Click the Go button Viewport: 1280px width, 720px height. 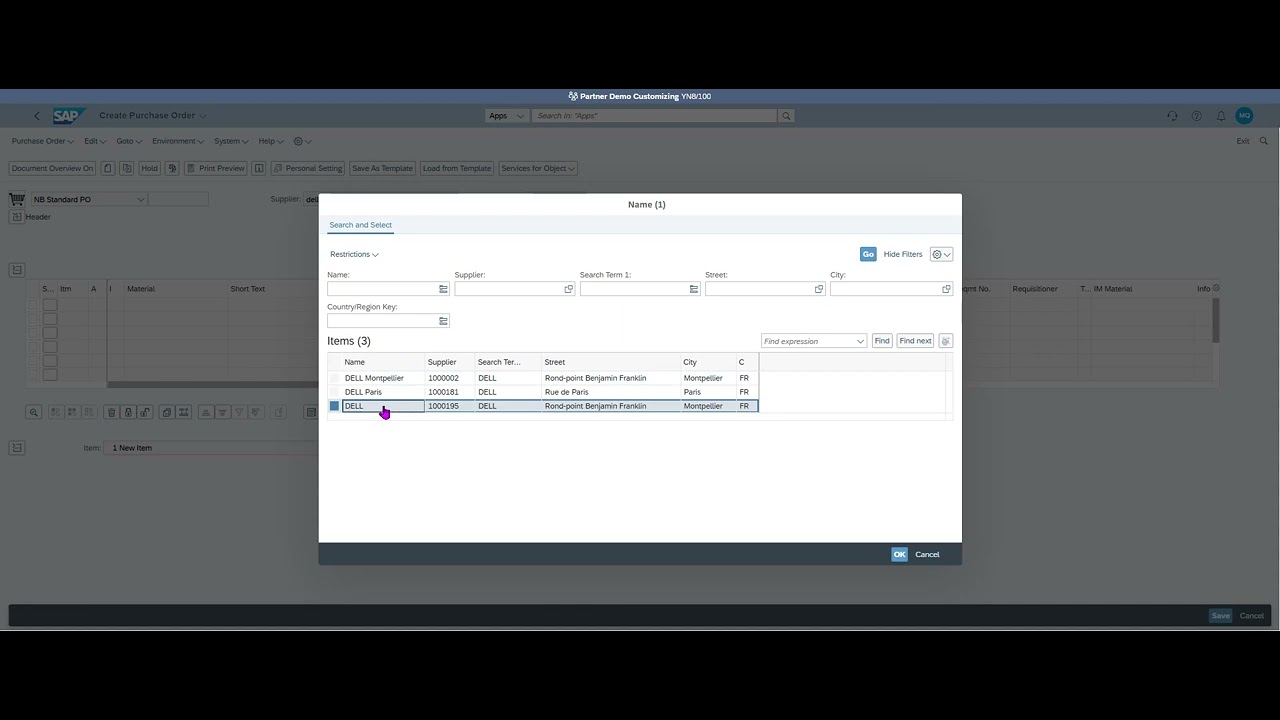coord(868,254)
